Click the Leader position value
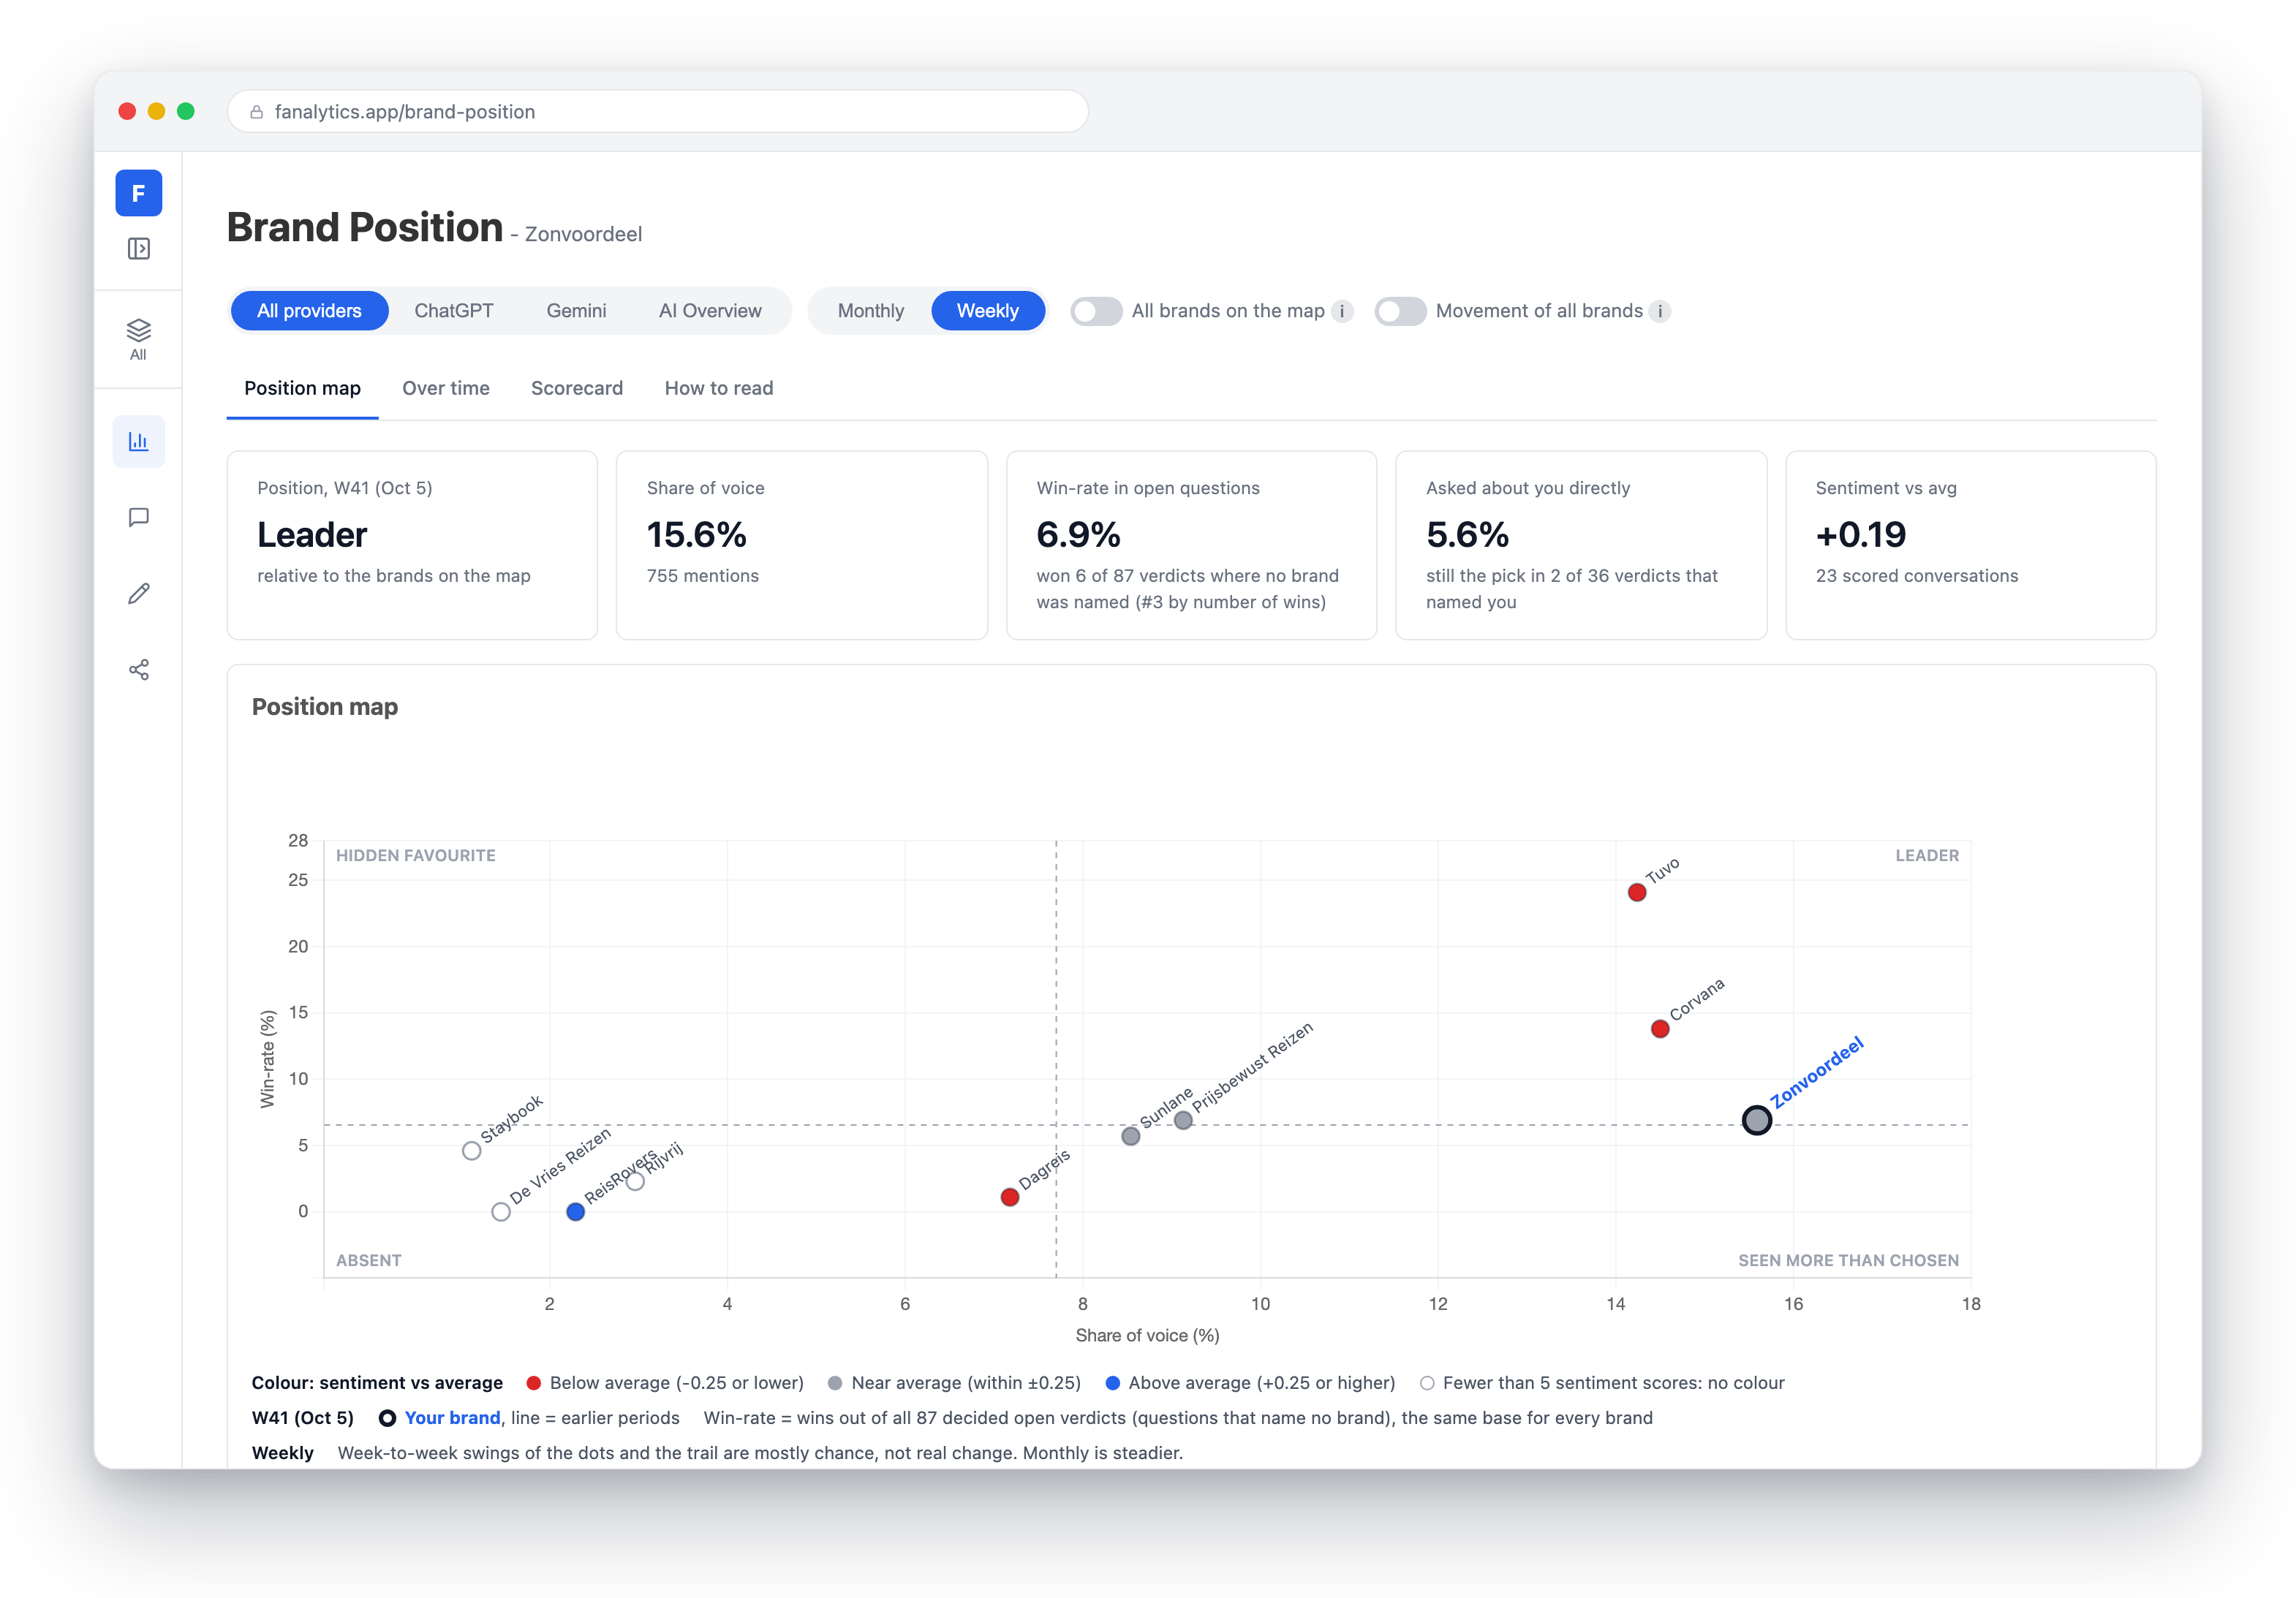 pos(312,535)
